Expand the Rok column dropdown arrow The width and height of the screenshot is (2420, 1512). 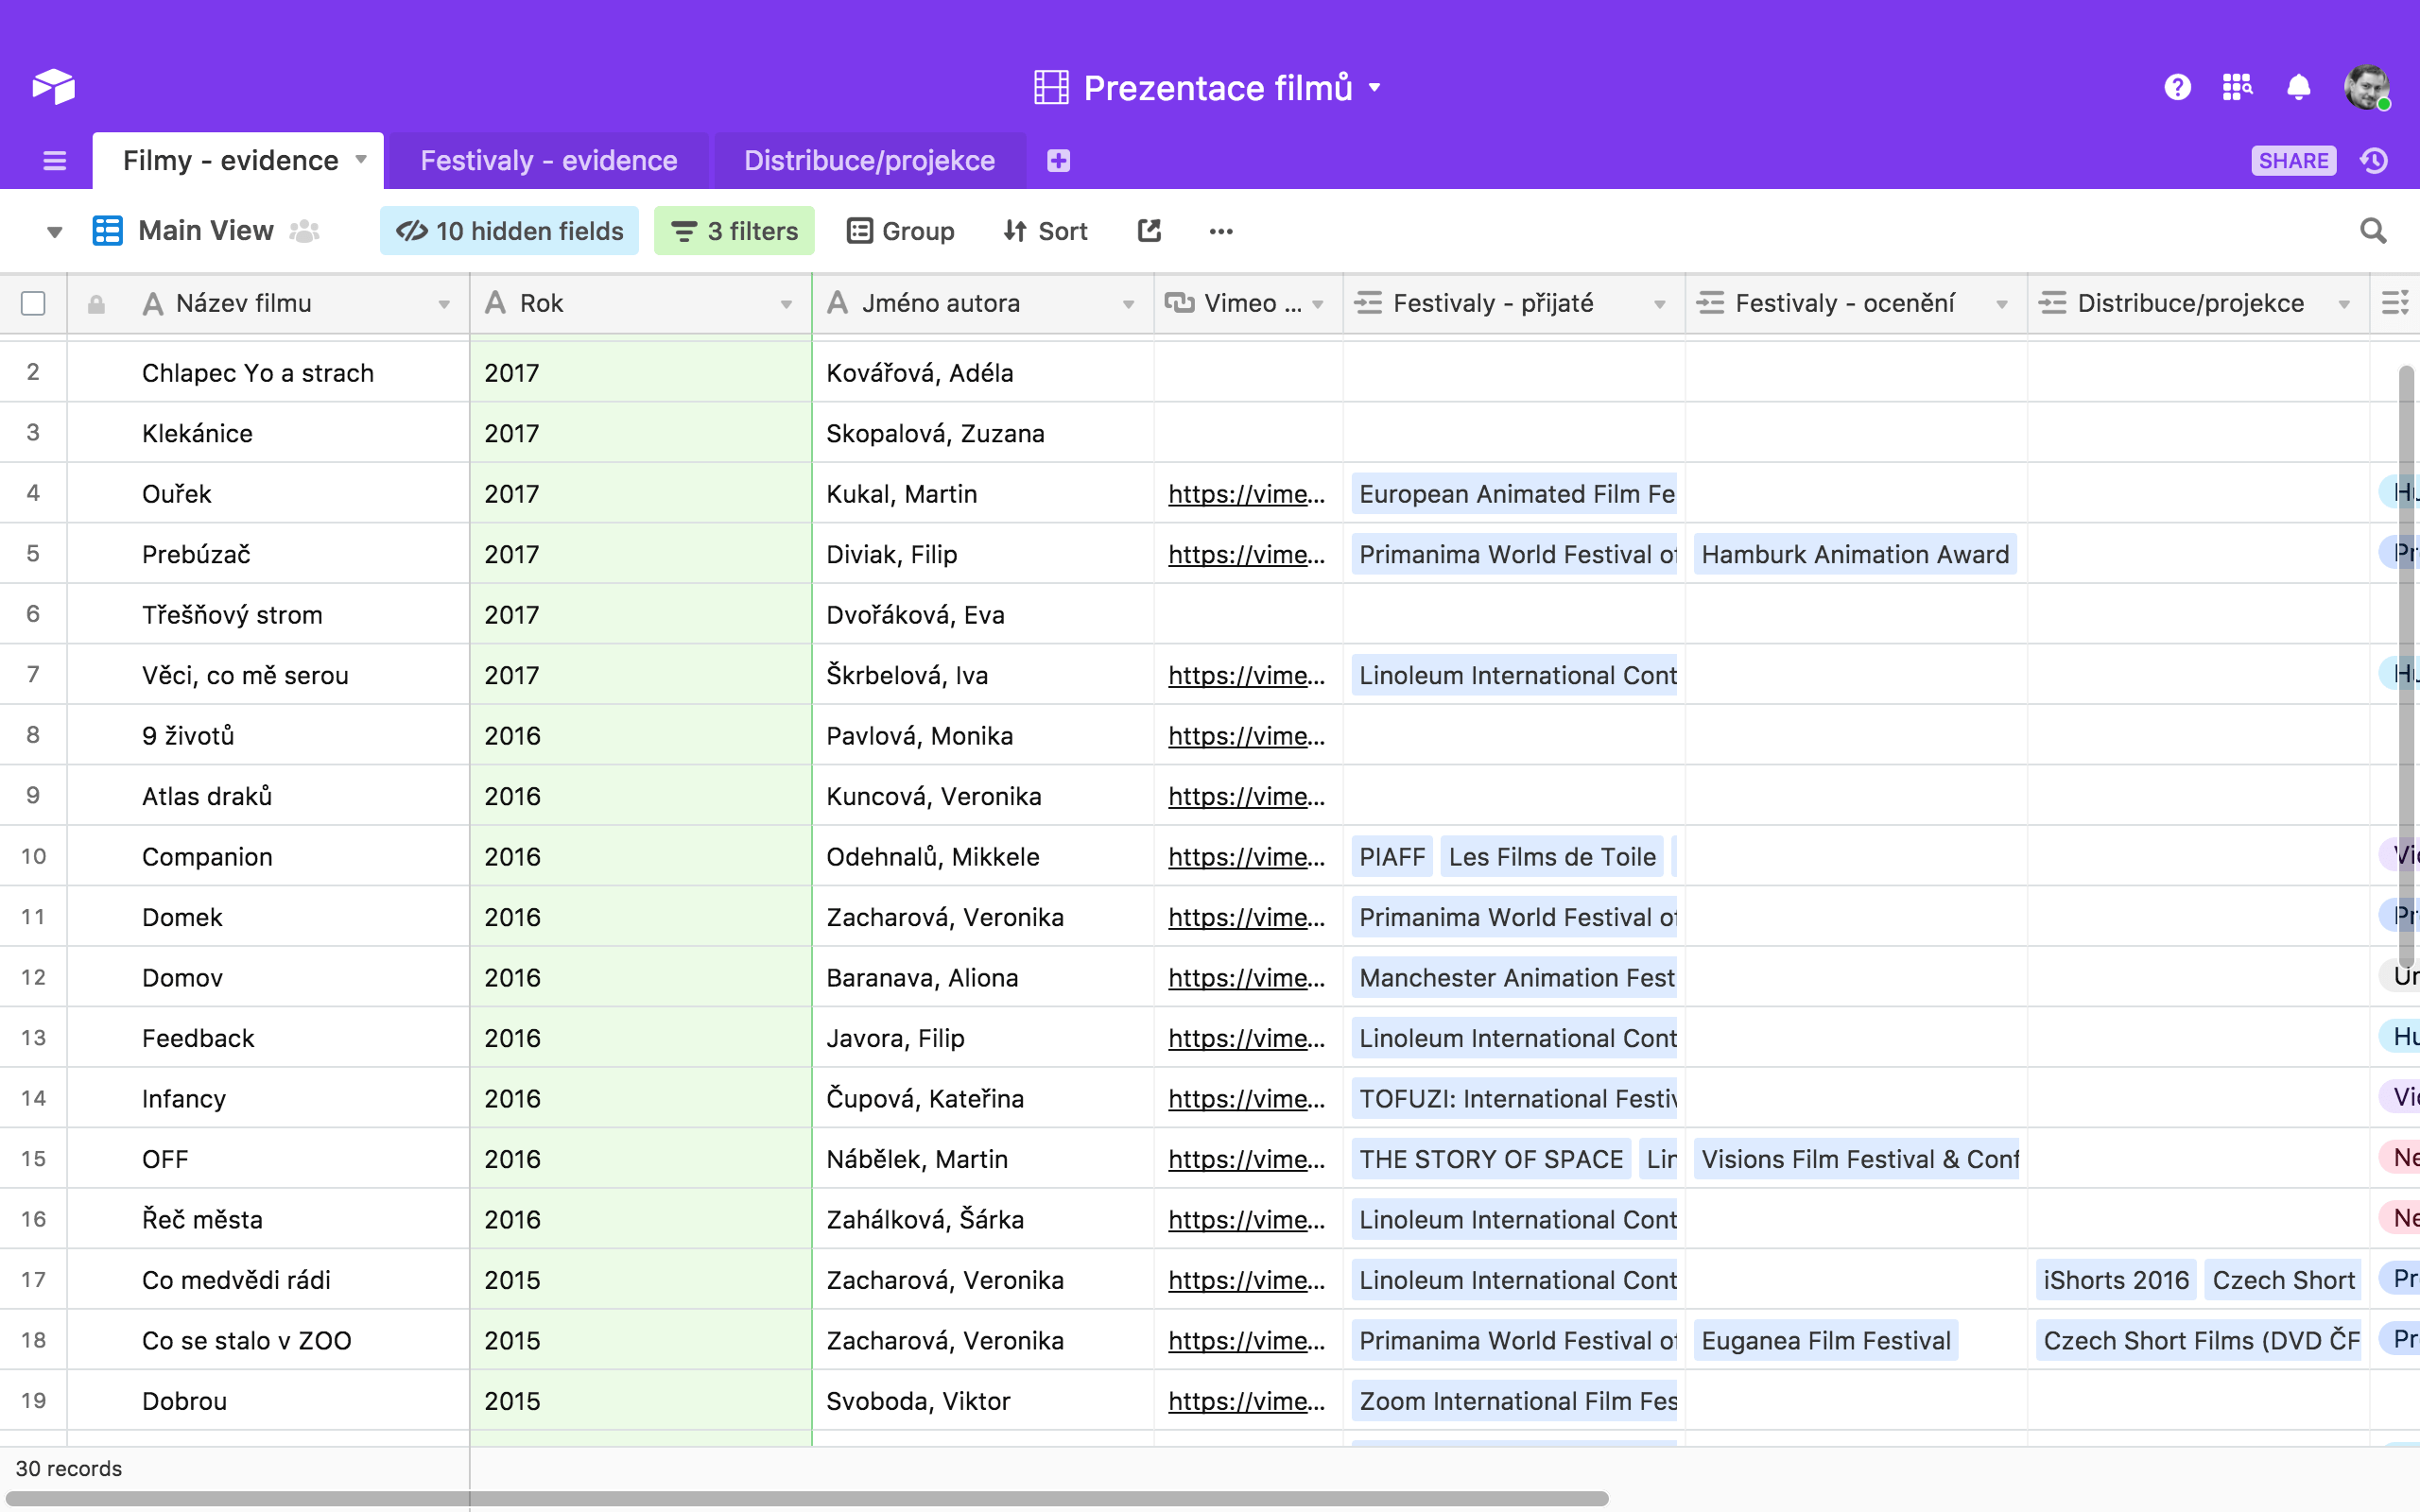coord(786,304)
